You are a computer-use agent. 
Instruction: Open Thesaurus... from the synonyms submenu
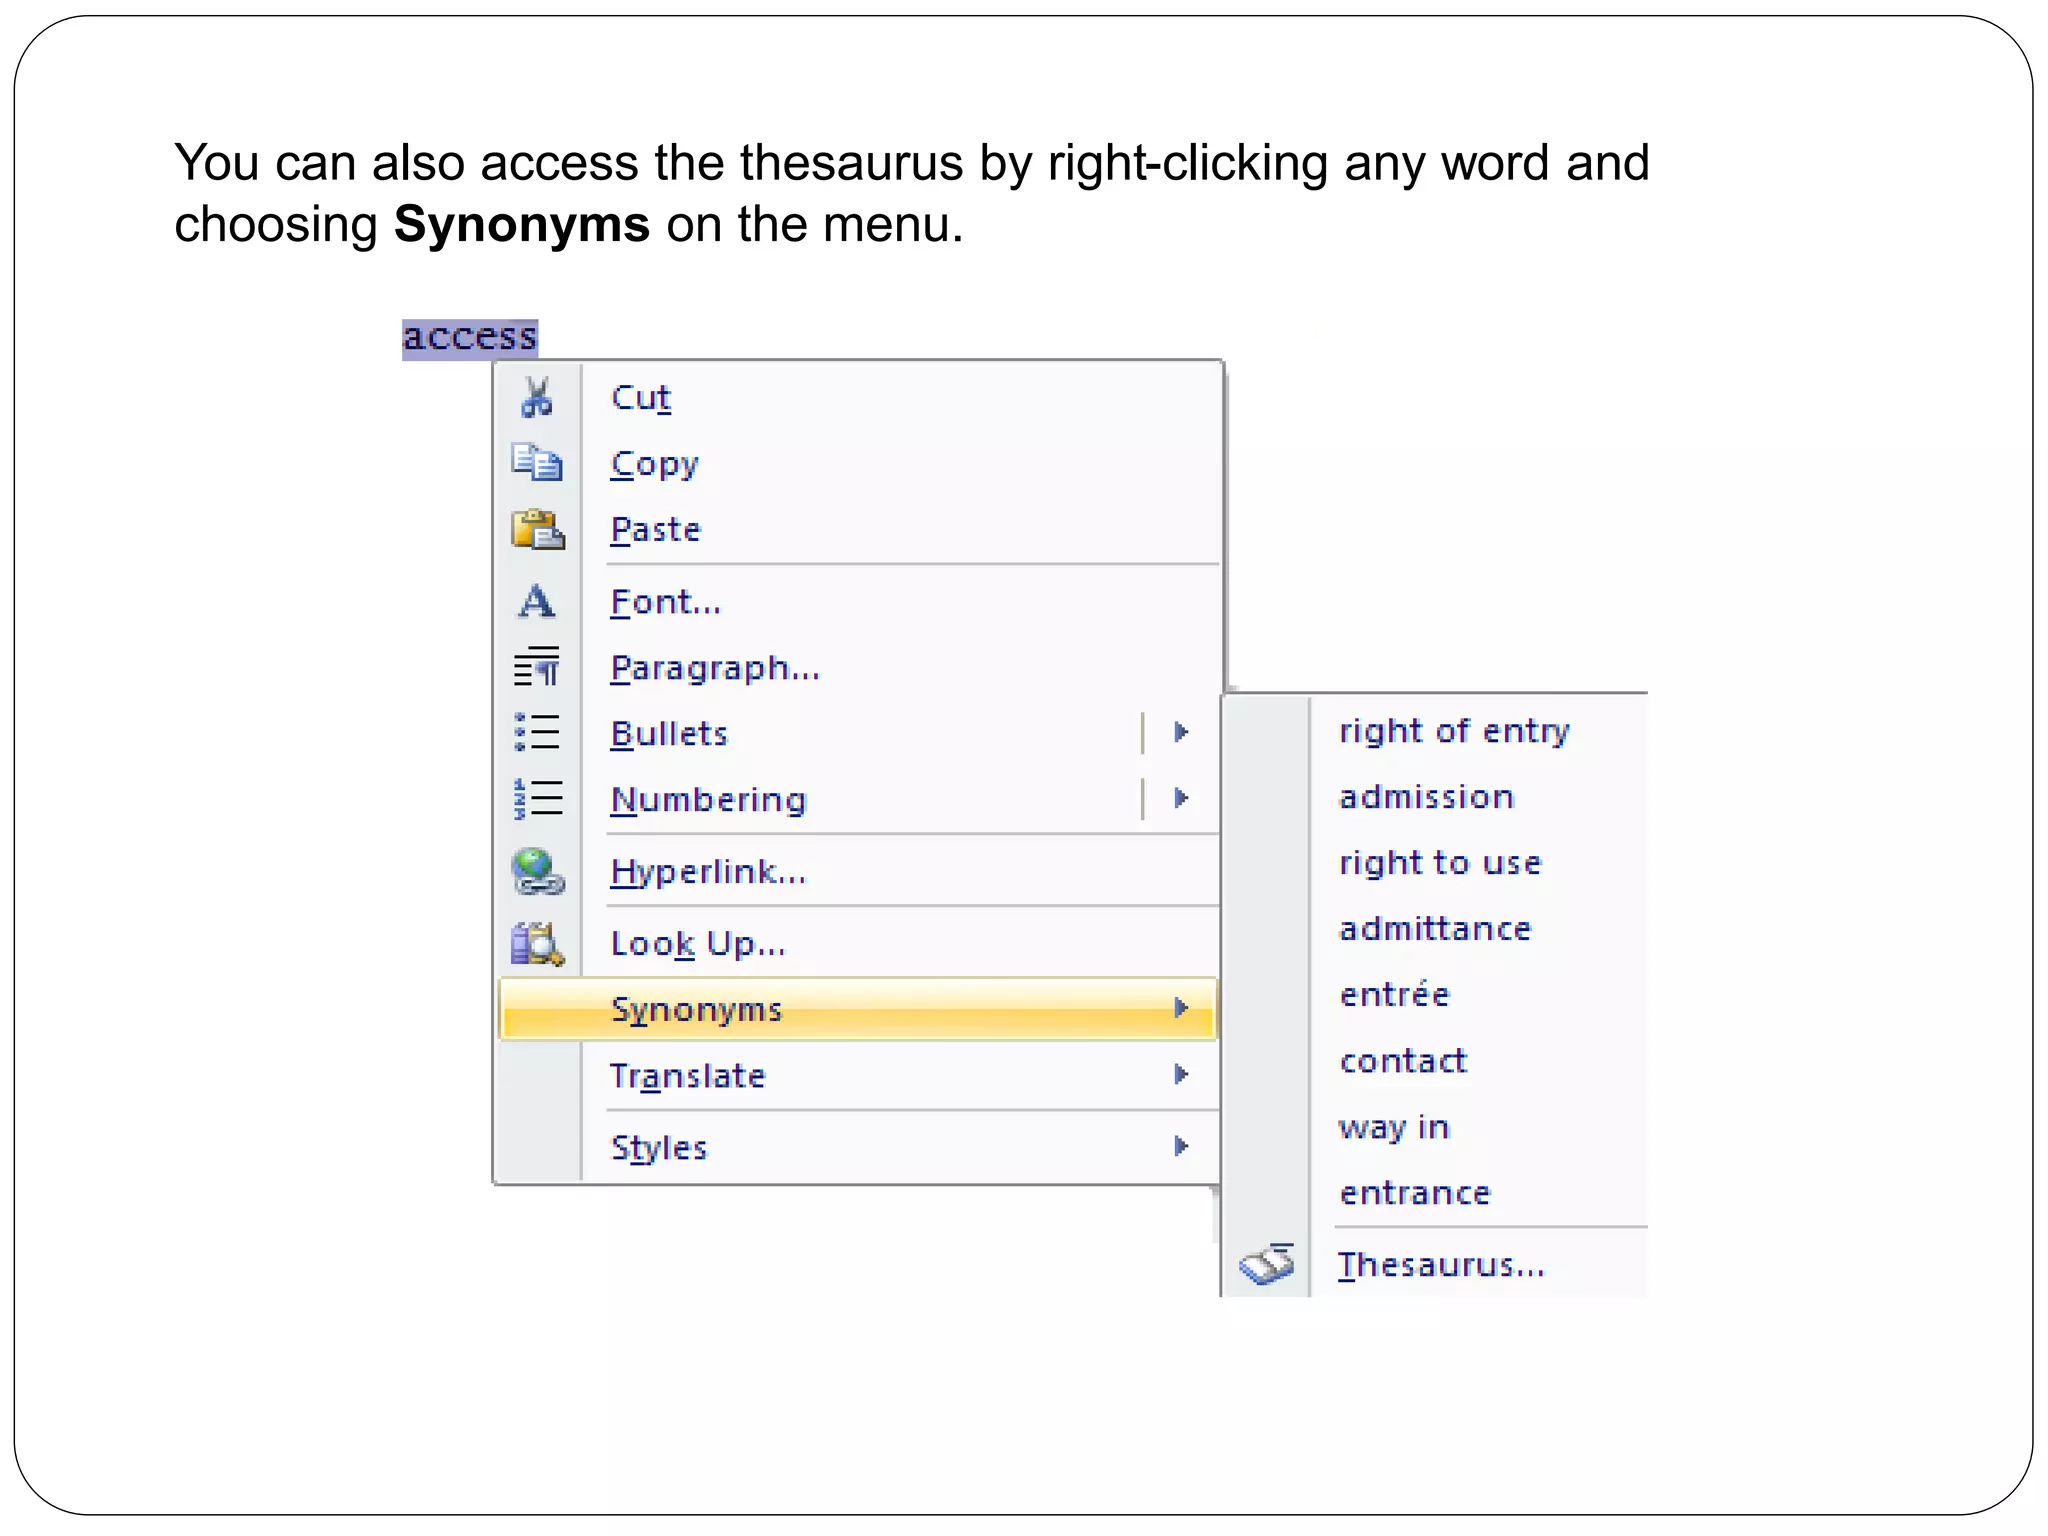click(x=1442, y=1265)
